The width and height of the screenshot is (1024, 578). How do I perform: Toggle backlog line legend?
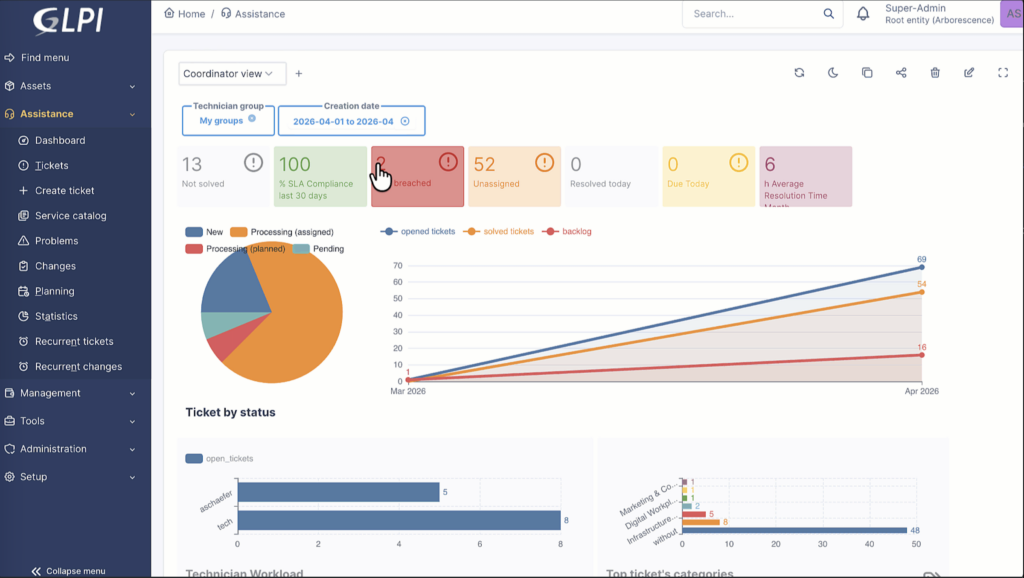click(x=566, y=231)
